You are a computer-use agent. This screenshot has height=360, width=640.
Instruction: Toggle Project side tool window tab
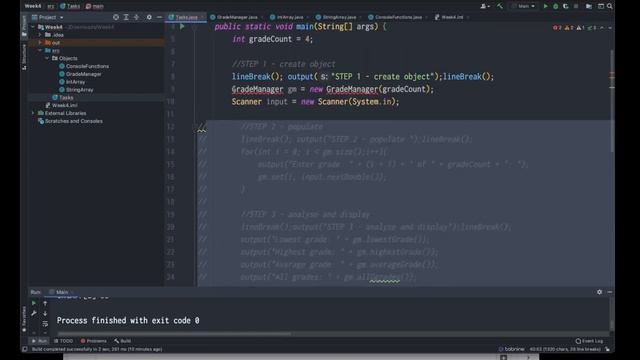point(24,25)
